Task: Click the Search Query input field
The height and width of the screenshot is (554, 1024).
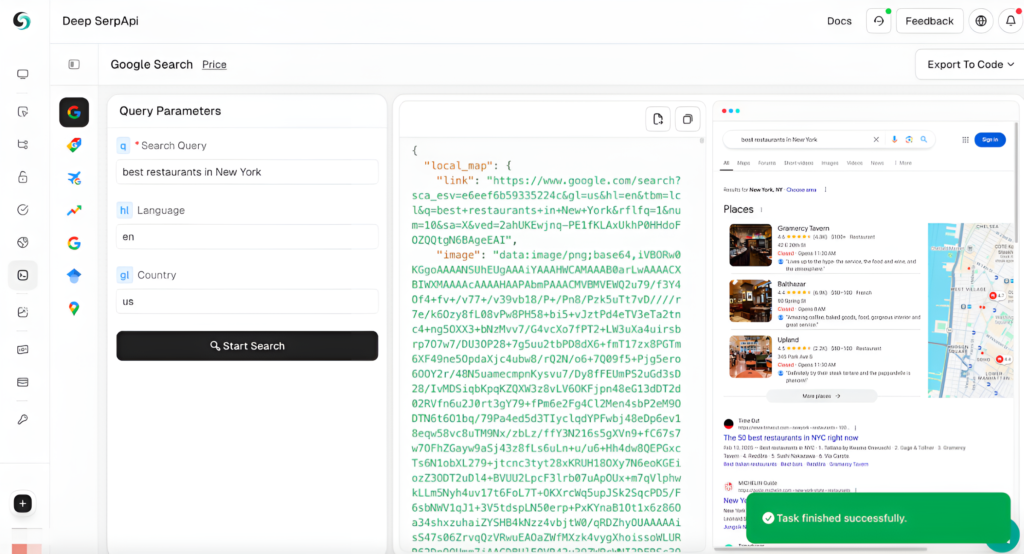Action: pos(247,172)
